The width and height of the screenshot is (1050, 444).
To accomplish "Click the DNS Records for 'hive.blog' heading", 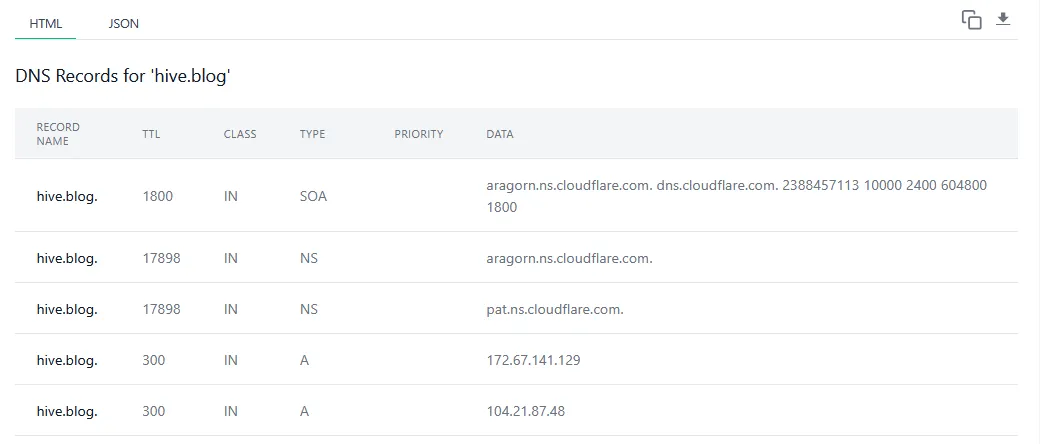I will coord(123,76).
